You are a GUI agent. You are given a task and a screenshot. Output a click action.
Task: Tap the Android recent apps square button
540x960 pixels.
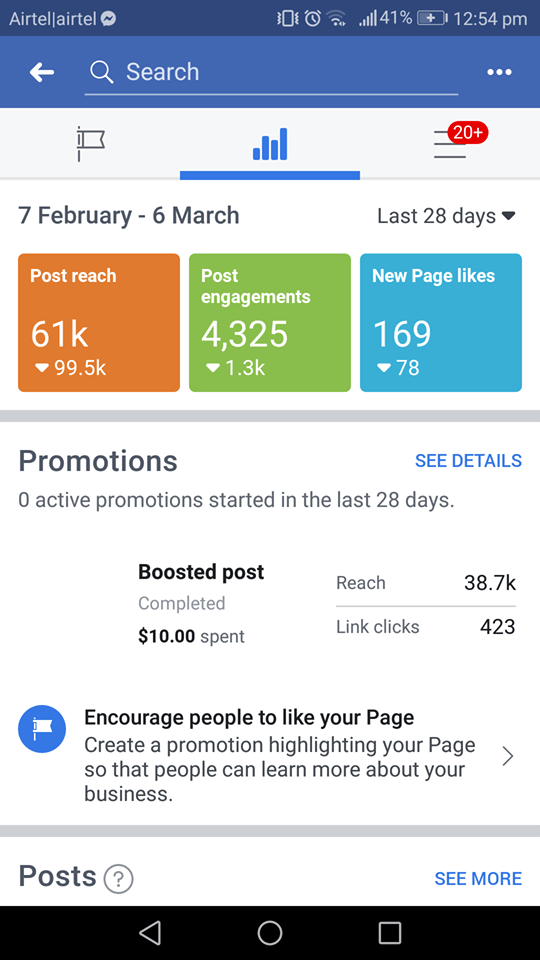tap(389, 932)
